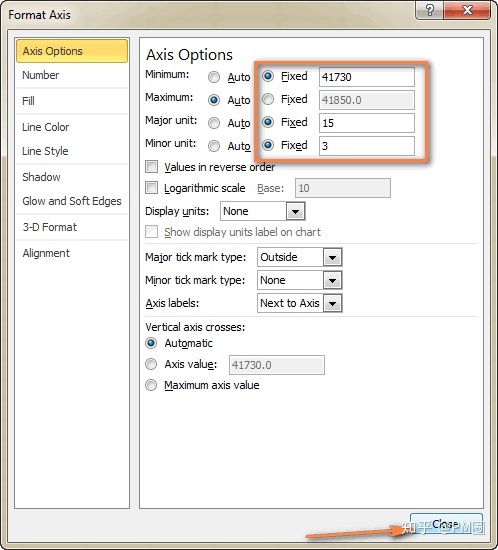The image size is (498, 550).
Task: Select Maximum axis value radio
Action: click(151, 385)
